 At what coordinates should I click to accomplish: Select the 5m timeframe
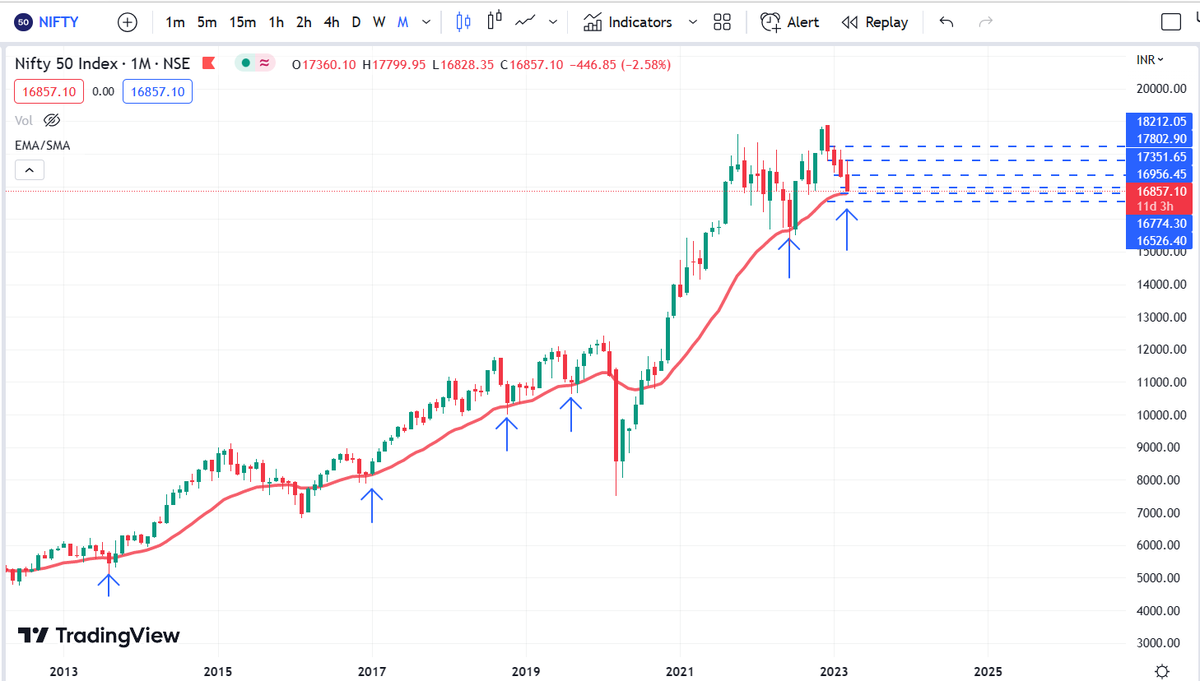pos(207,22)
